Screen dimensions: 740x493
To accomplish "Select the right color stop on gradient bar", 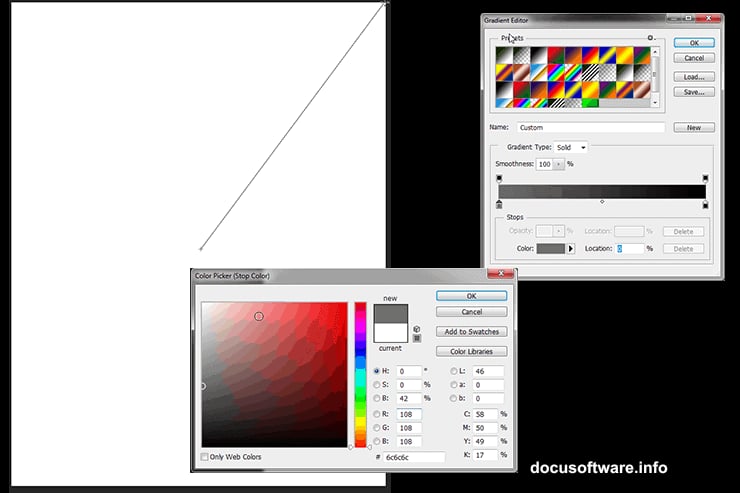I will tap(705, 203).
